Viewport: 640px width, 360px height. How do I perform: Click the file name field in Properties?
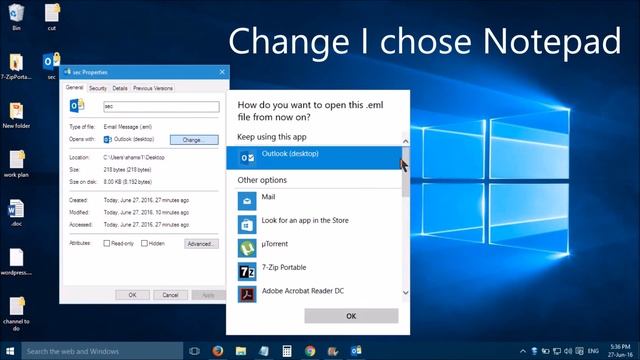(161, 107)
